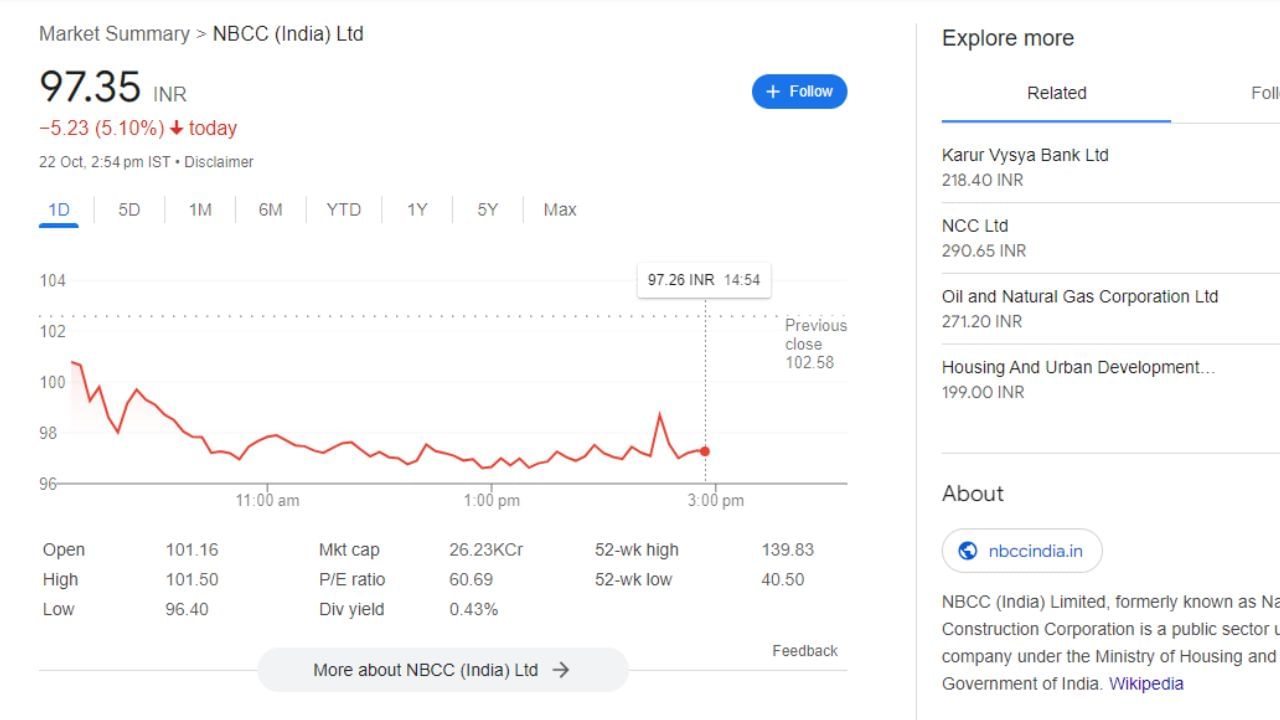Click the P/E ratio value 60.69
This screenshot has height=720, width=1280.
coord(471,580)
